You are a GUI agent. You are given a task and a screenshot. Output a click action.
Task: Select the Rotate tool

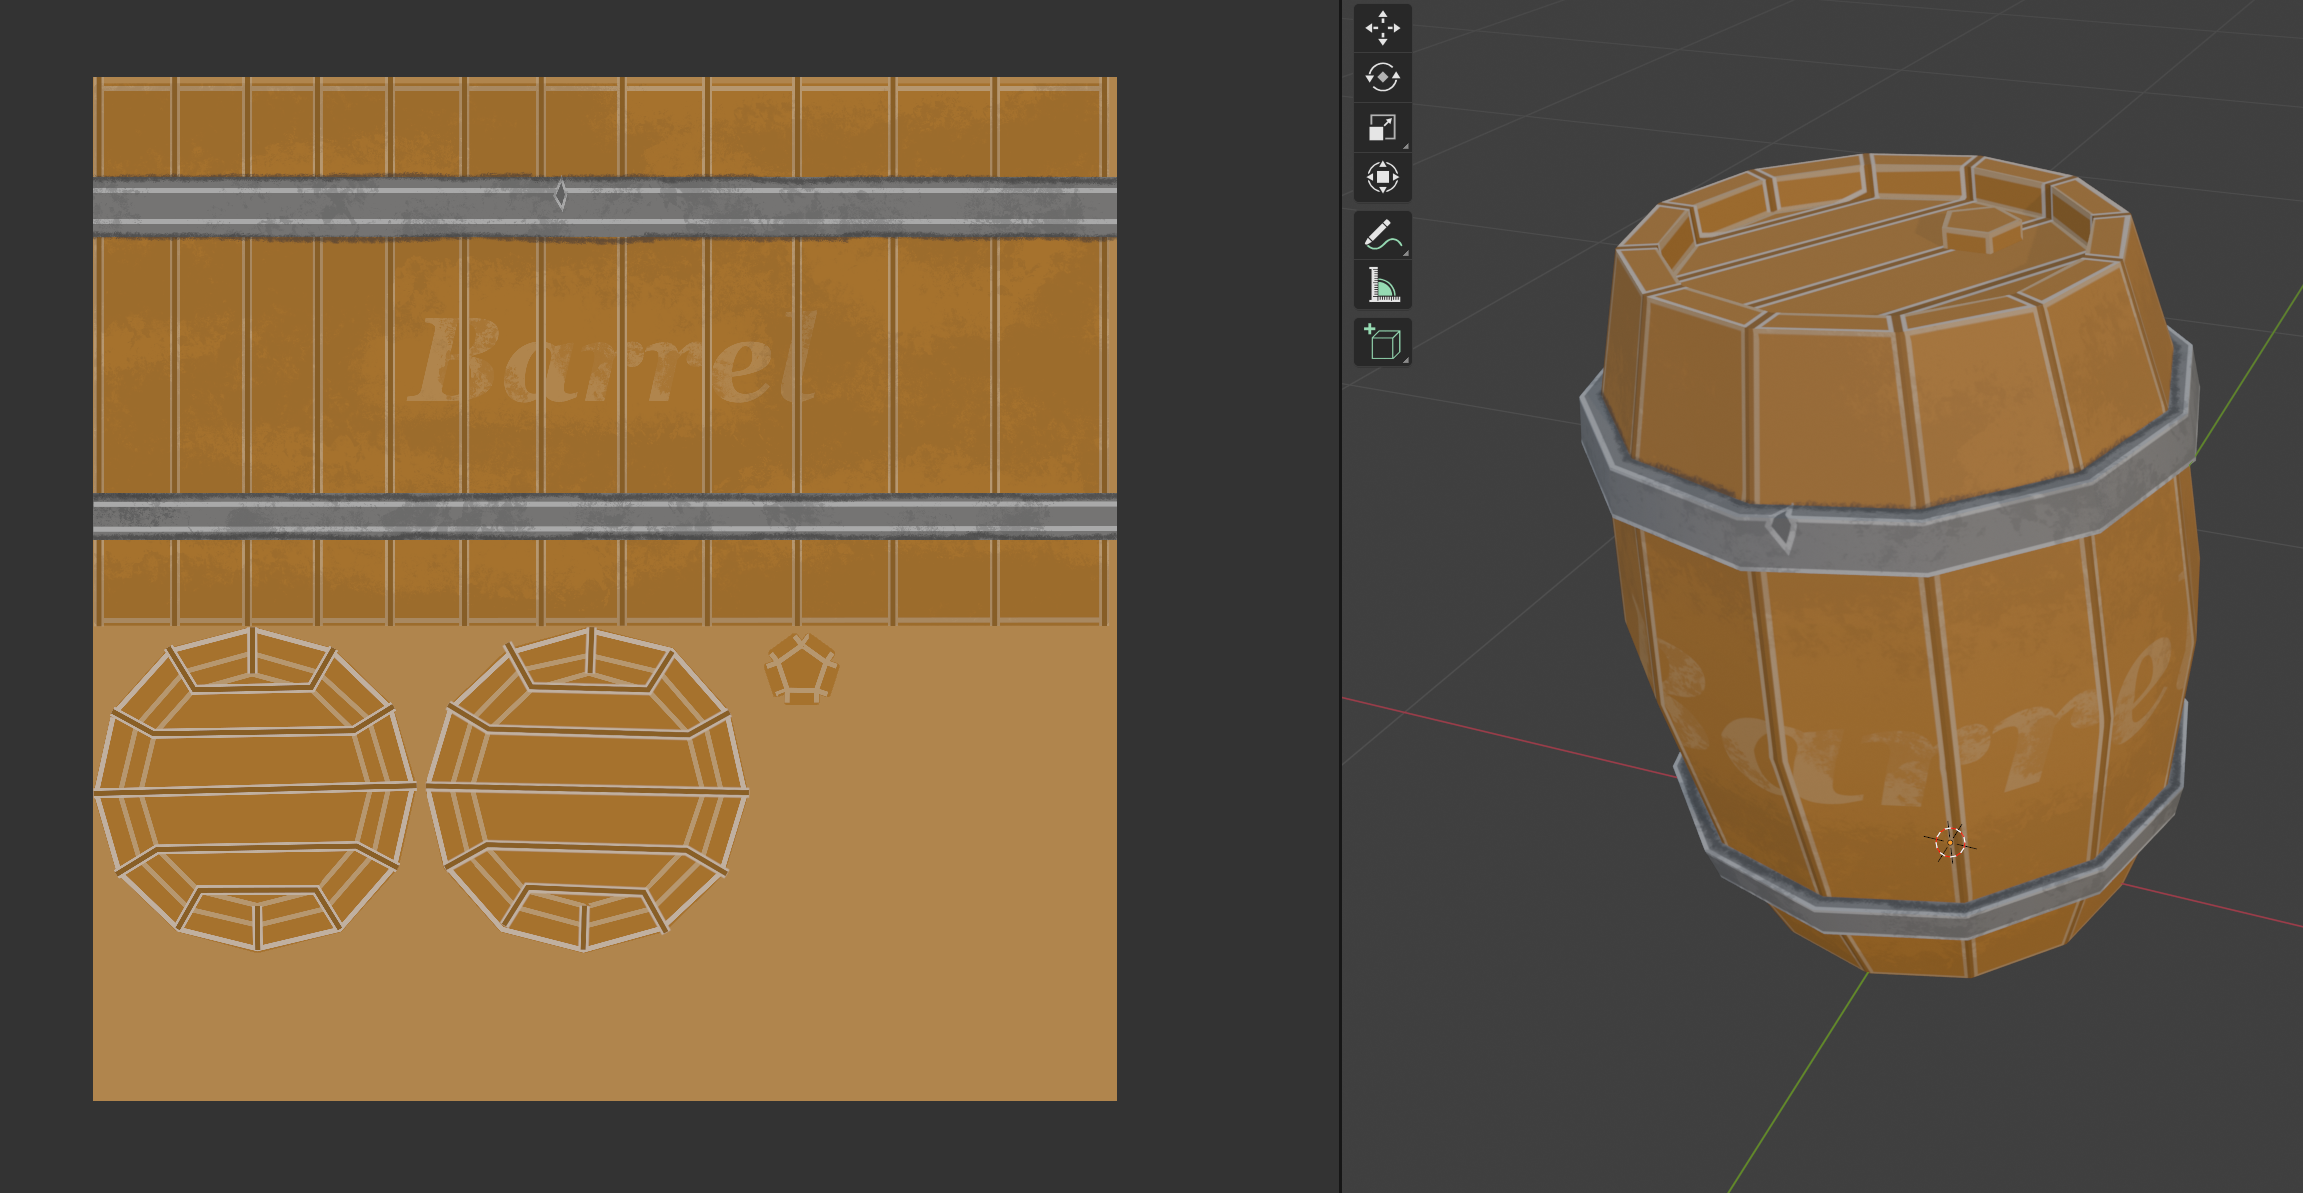(x=1382, y=78)
